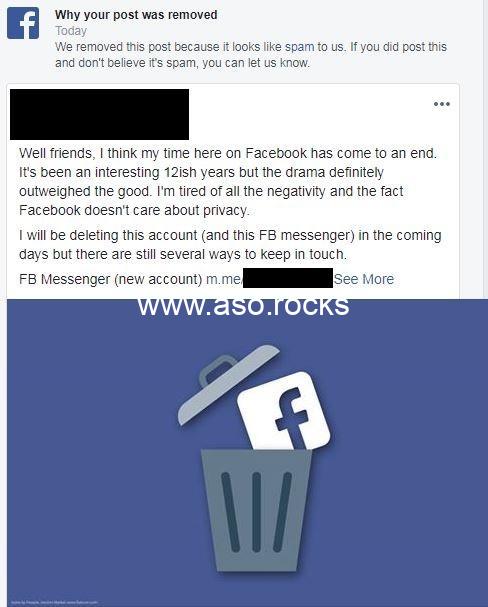Click the trash can lid graphic
The image size is (488, 607).
(228, 385)
